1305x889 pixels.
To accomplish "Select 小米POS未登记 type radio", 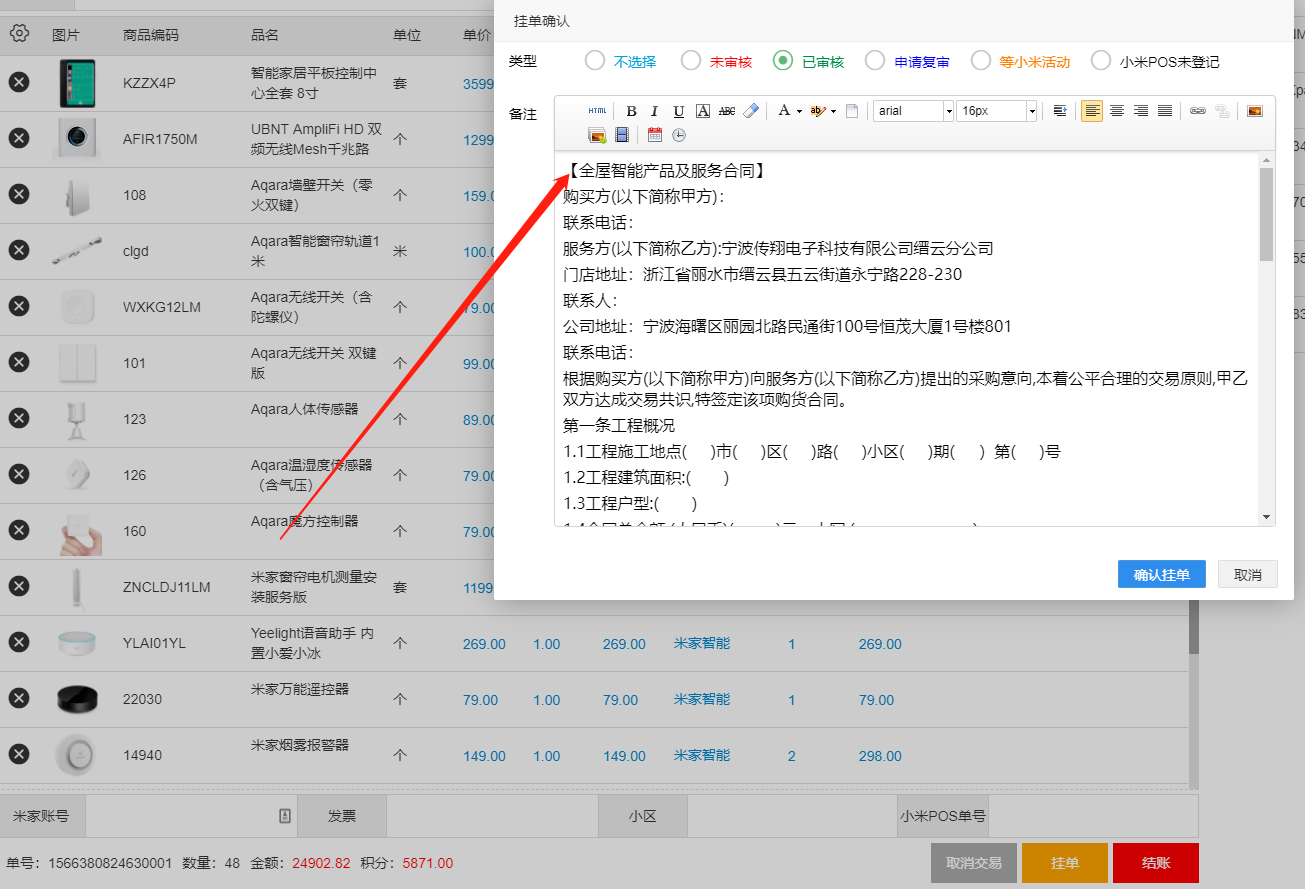I will [1101, 61].
